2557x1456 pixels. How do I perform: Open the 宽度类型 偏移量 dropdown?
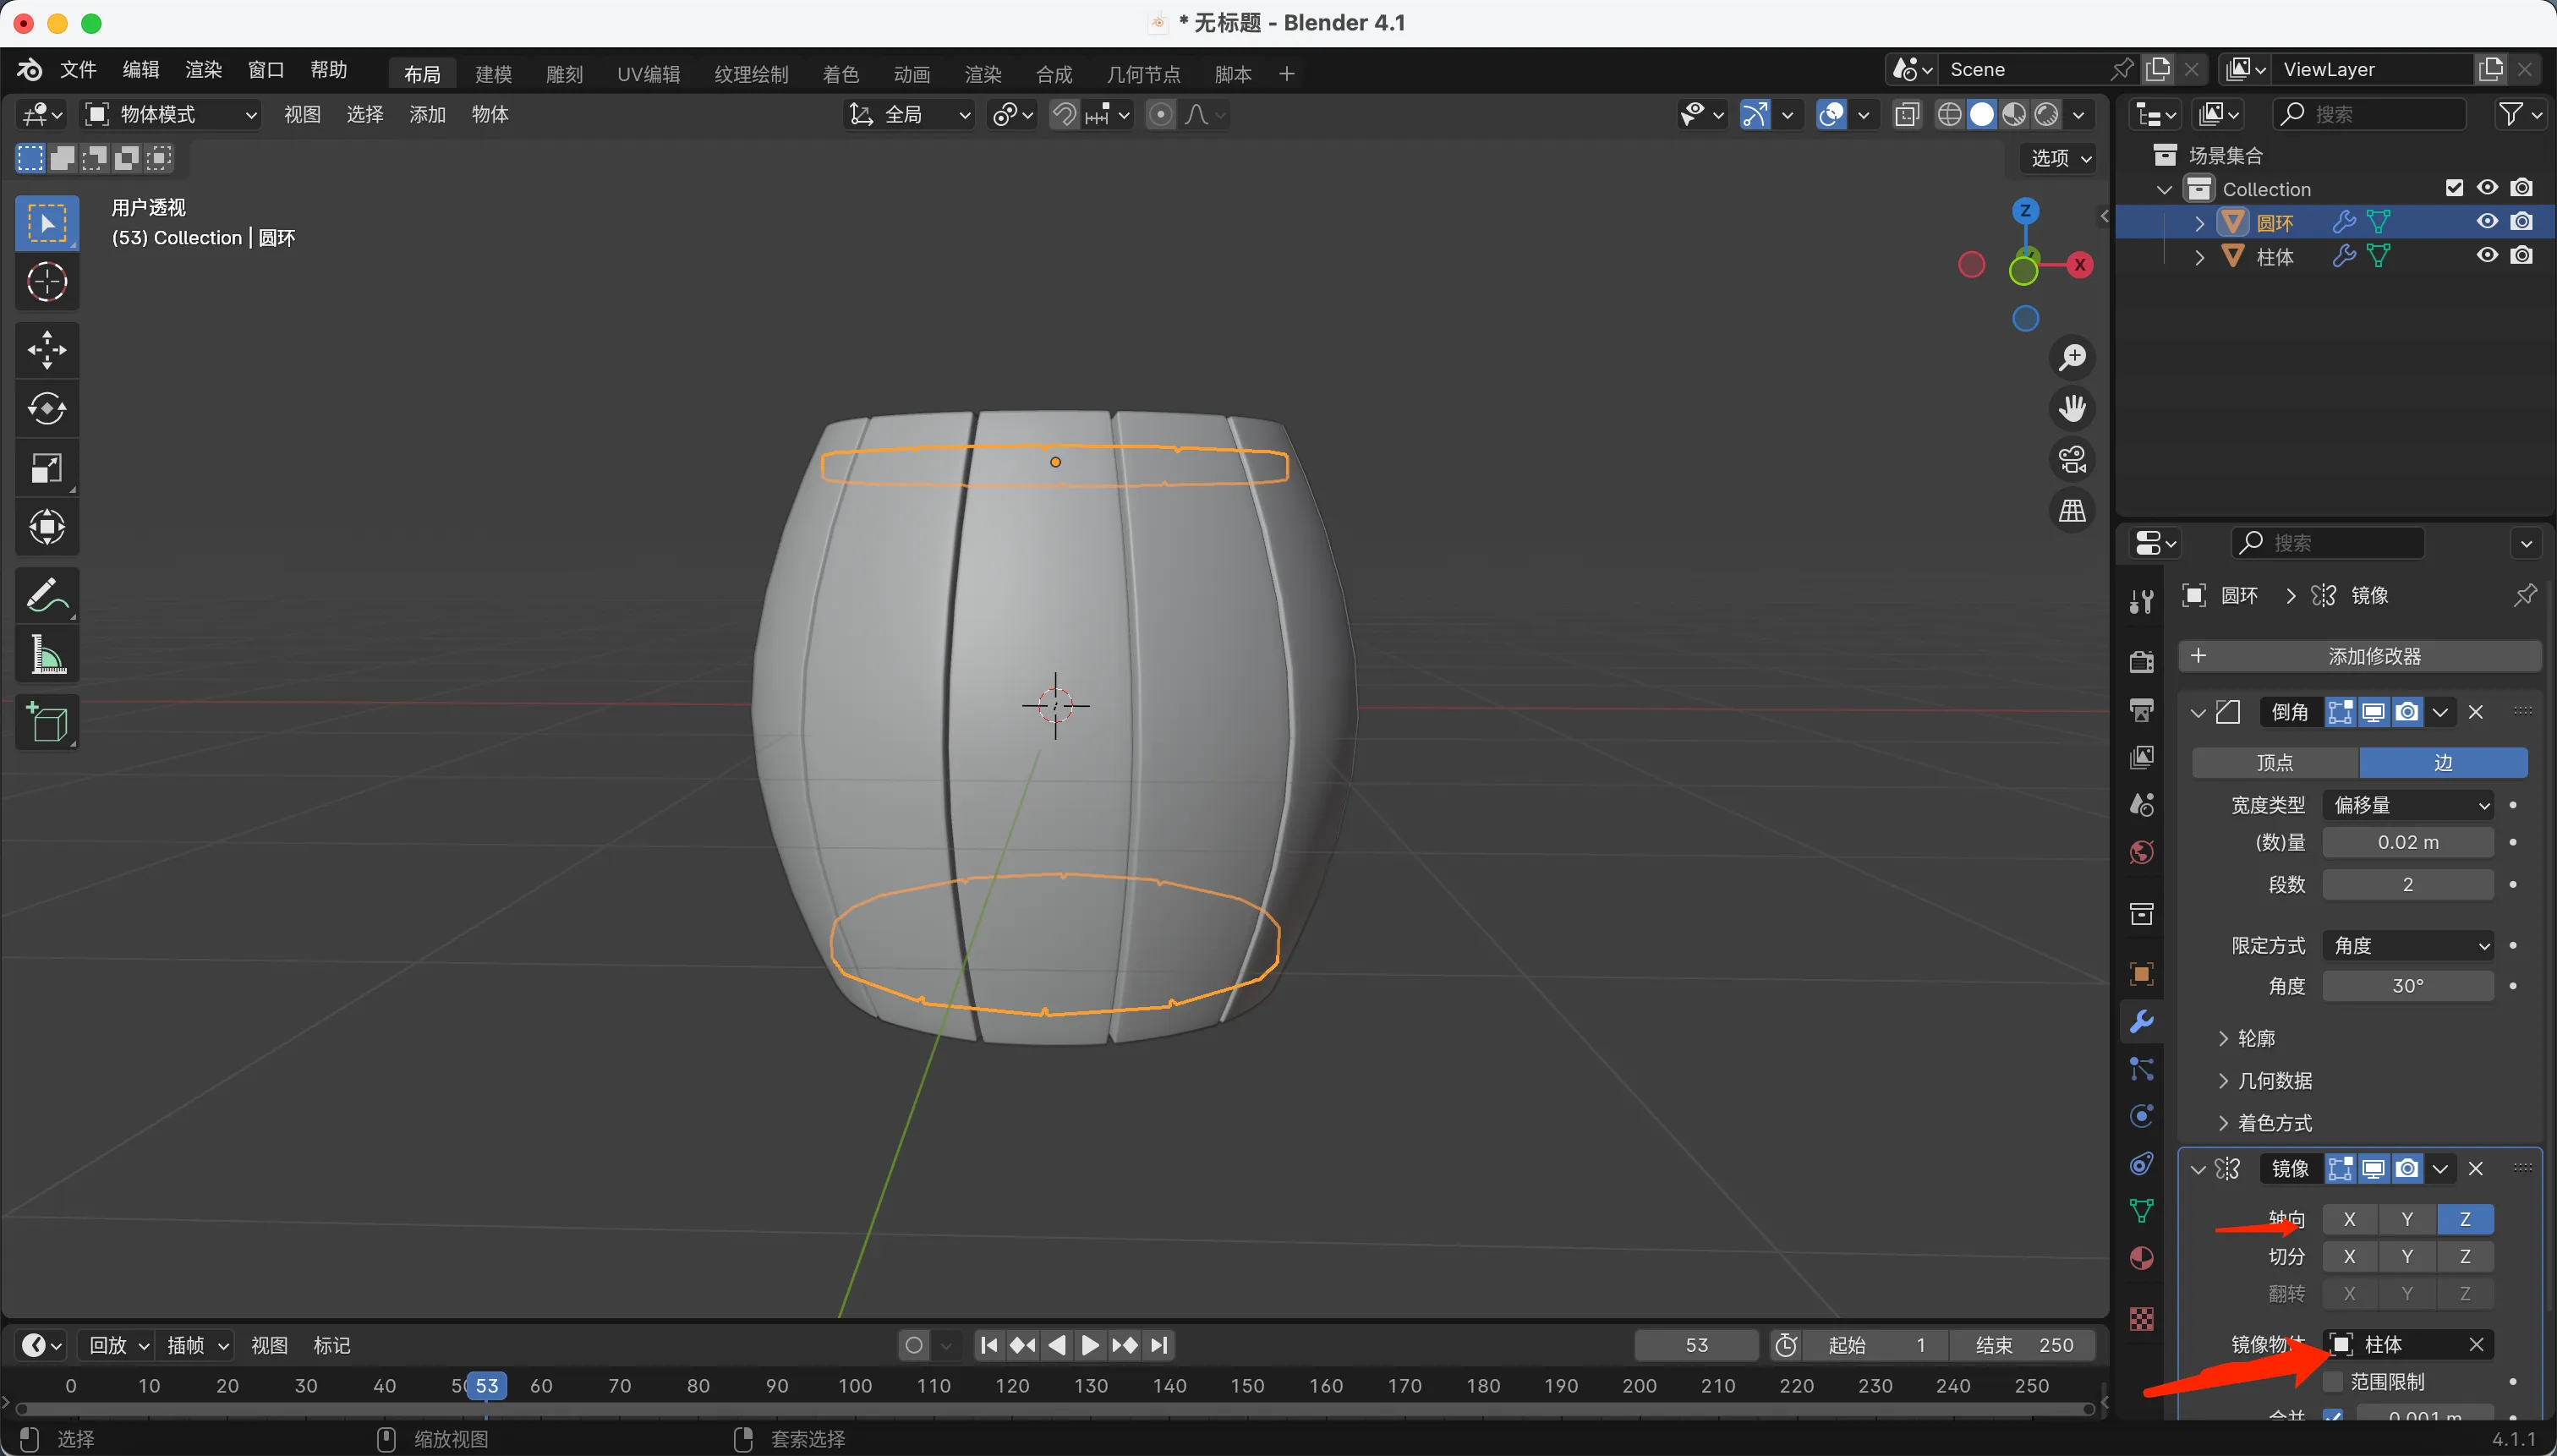click(2407, 805)
